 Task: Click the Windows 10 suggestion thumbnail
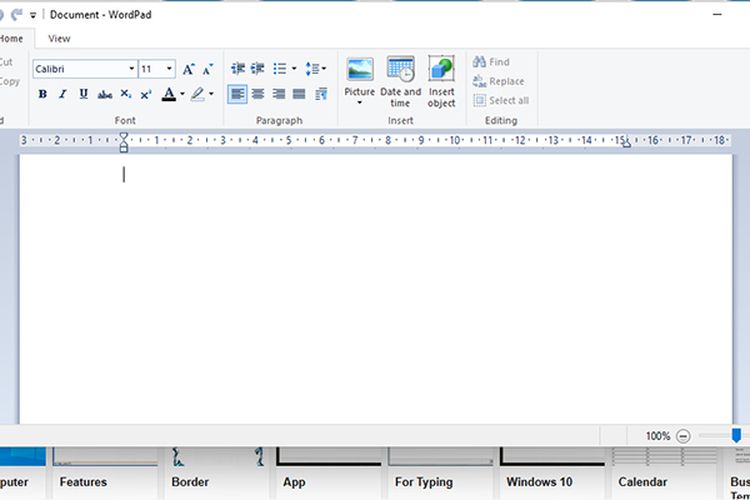tap(552, 473)
